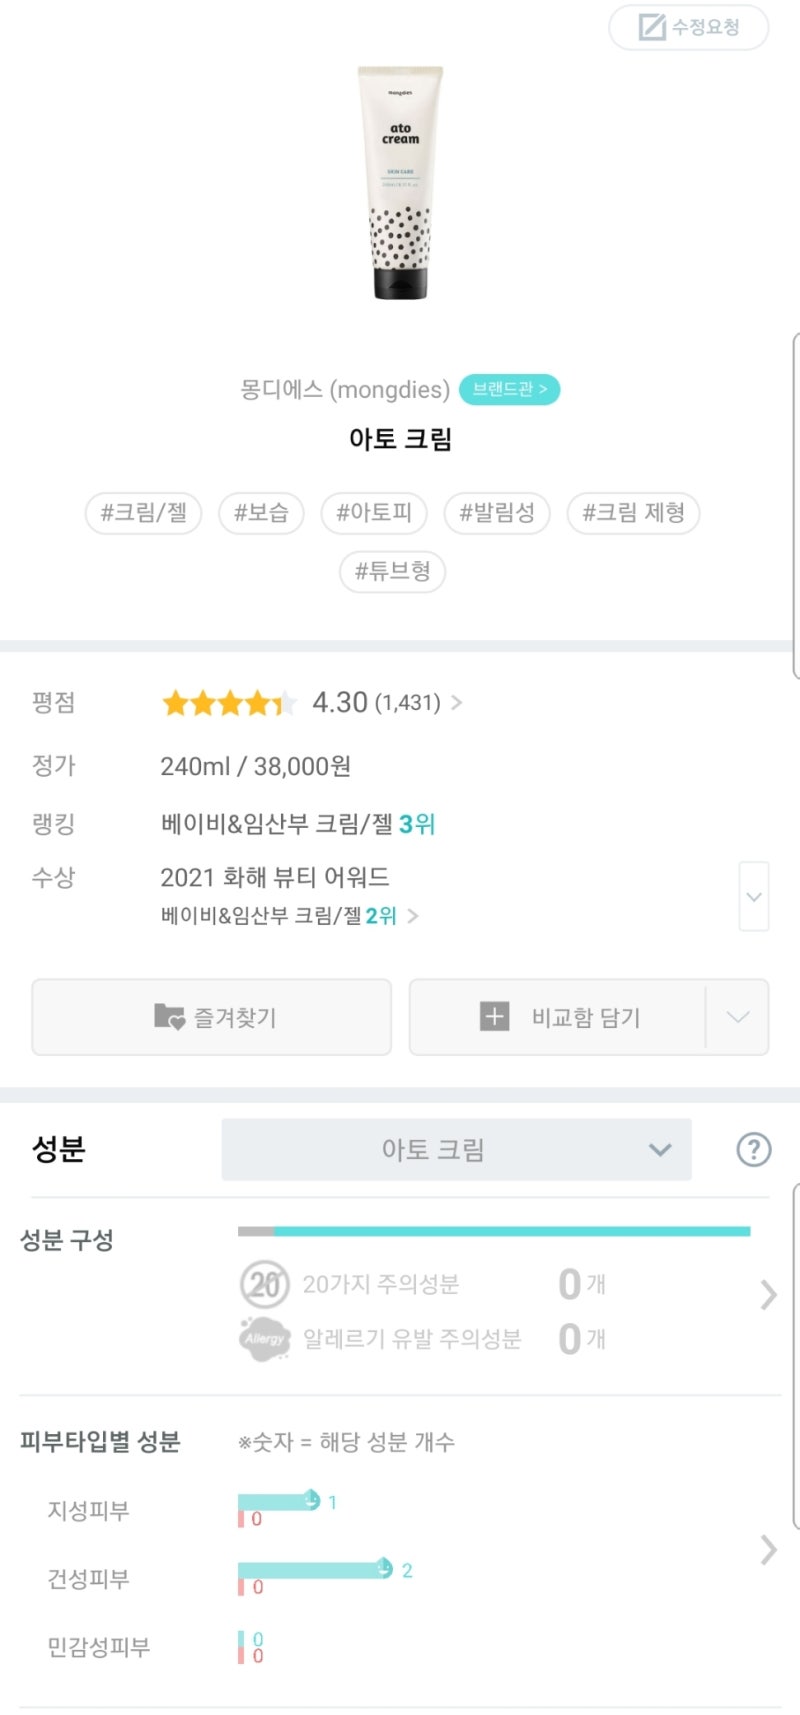Open the compare box dropdown arrow
This screenshot has width=800, height=1715.
click(738, 1017)
